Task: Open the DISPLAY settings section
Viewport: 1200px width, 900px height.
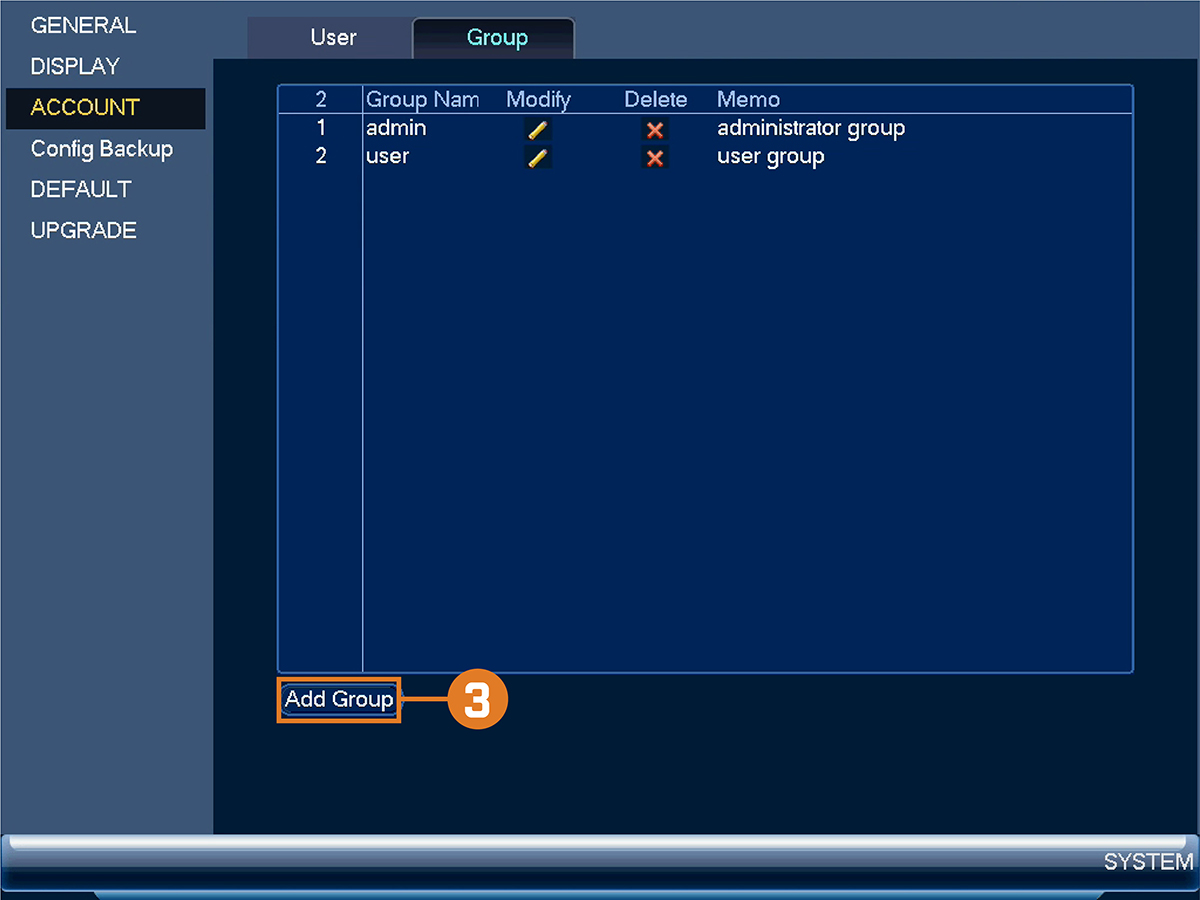Action: (75, 67)
